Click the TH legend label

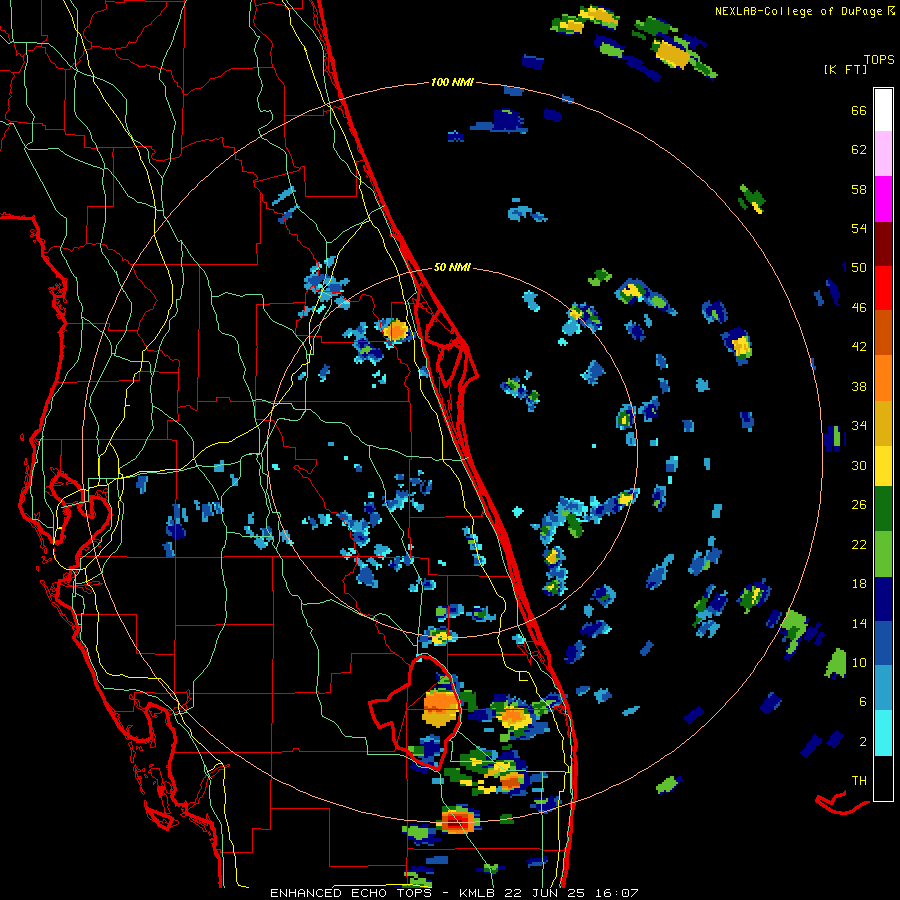[859, 781]
